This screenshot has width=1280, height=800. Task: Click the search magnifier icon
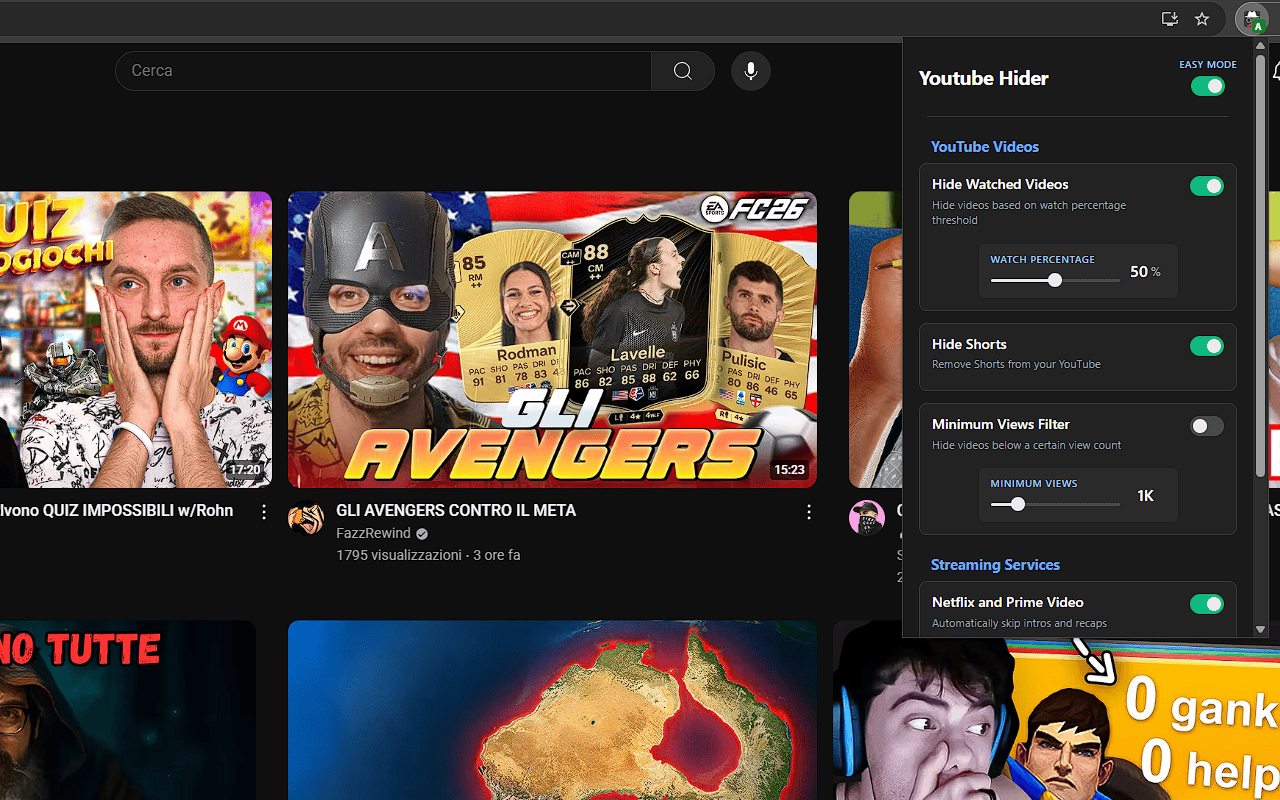[x=682, y=71]
